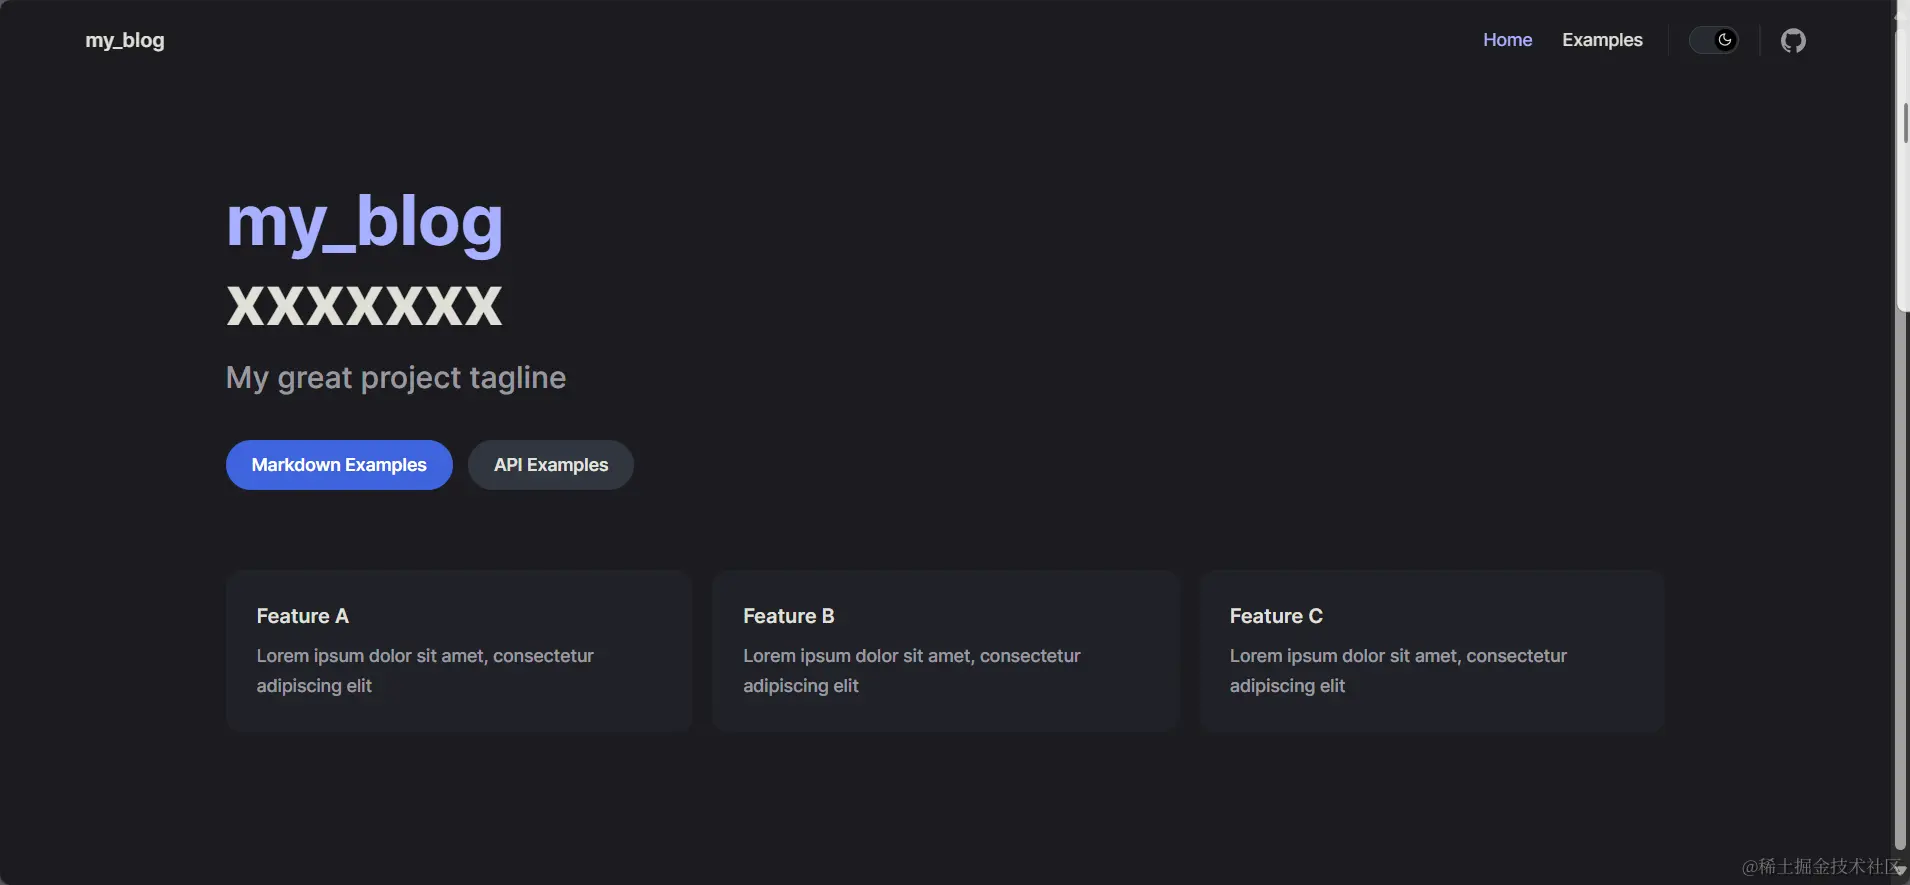
Task: Select the Feature B heading
Action: pyautogui.click(x=788, y=616)
